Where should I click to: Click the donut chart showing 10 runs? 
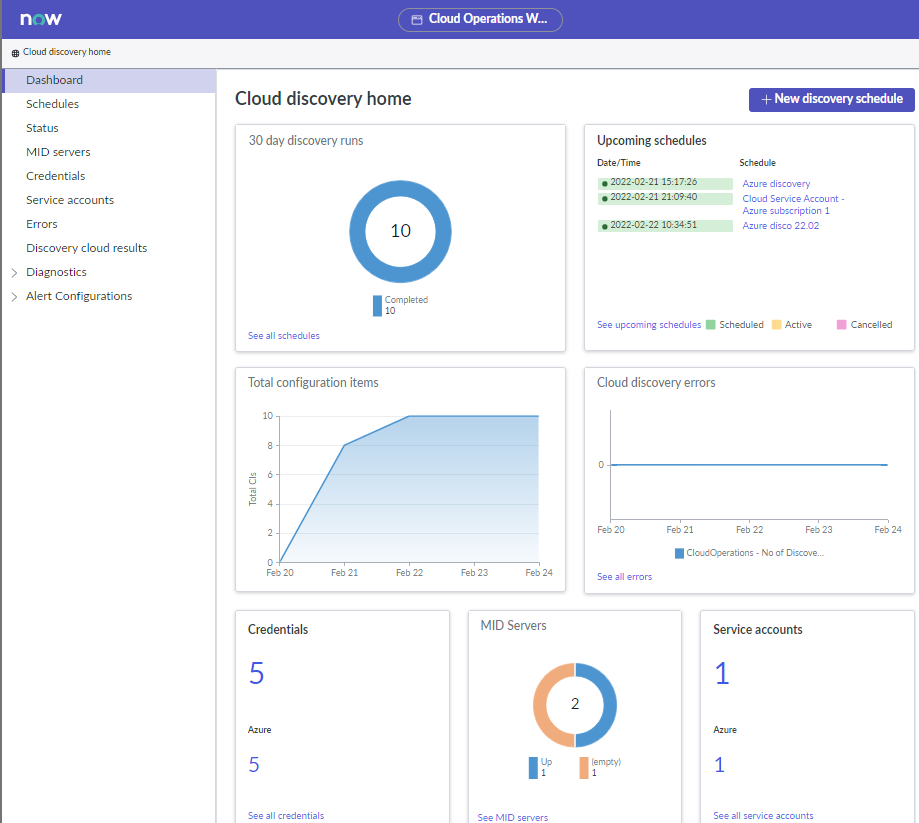point(400,232)
